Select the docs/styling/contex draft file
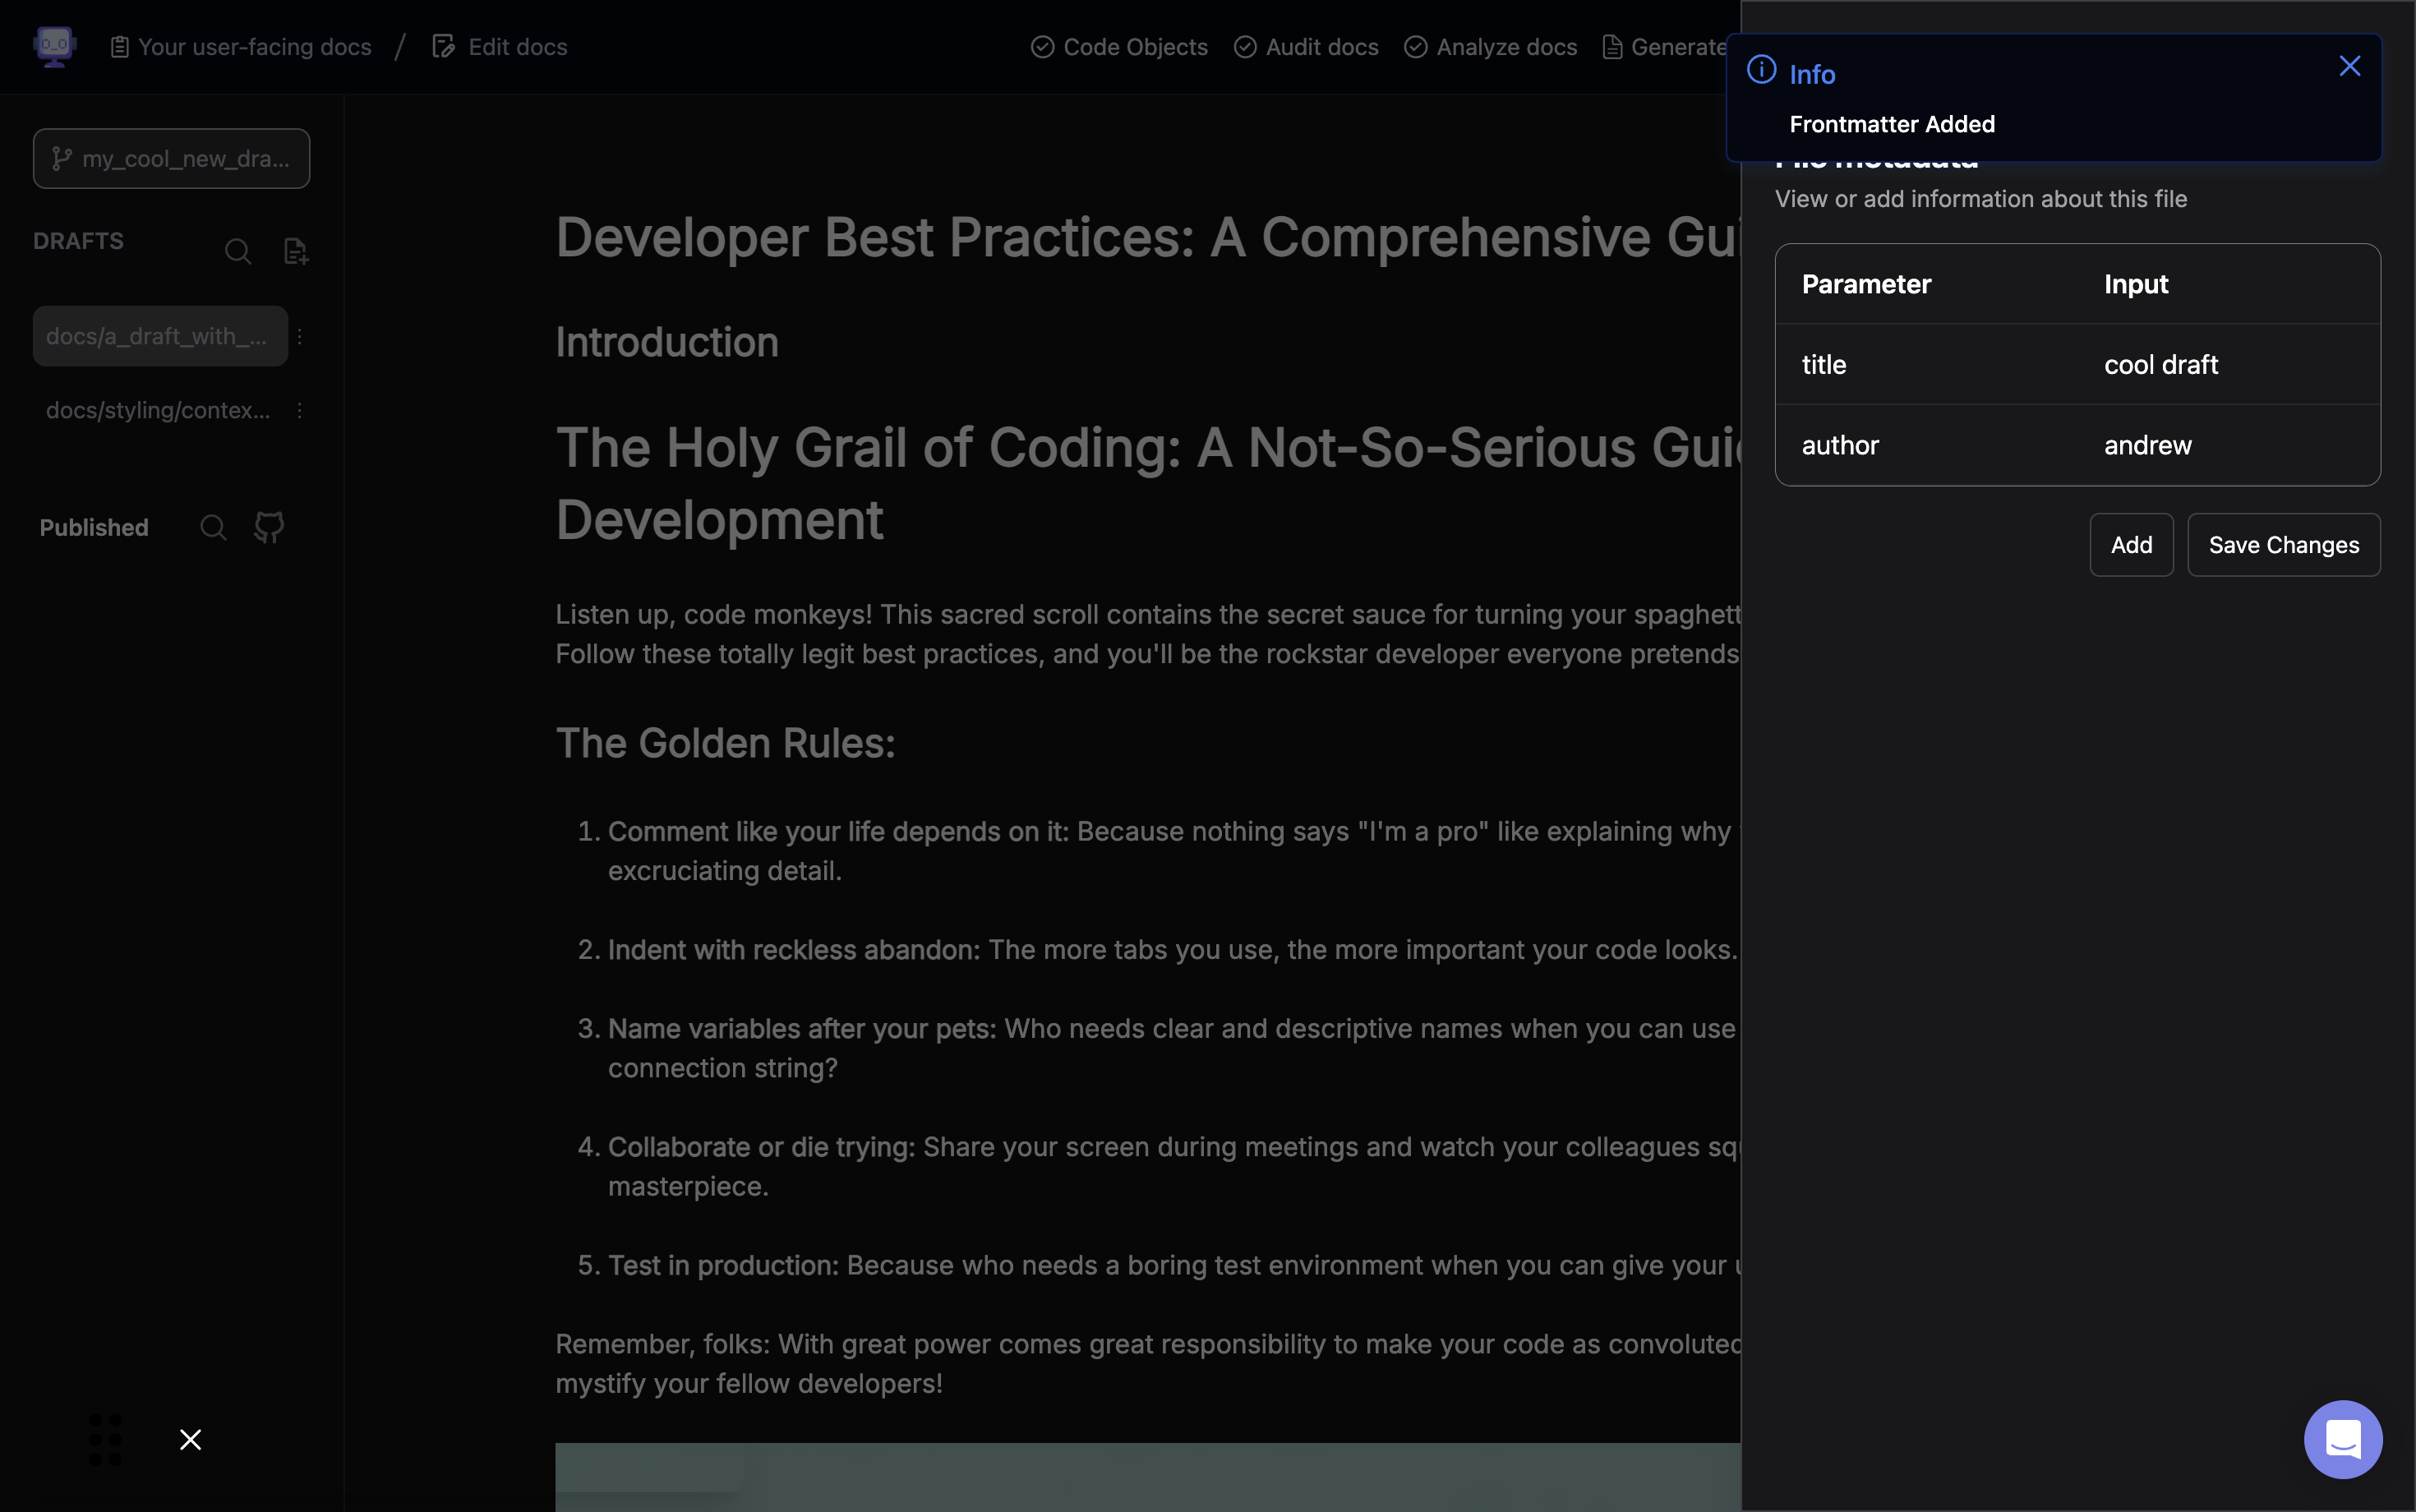Image resolution: width=2416 pixels, height=1512 pixels. (x=158, y=410)
